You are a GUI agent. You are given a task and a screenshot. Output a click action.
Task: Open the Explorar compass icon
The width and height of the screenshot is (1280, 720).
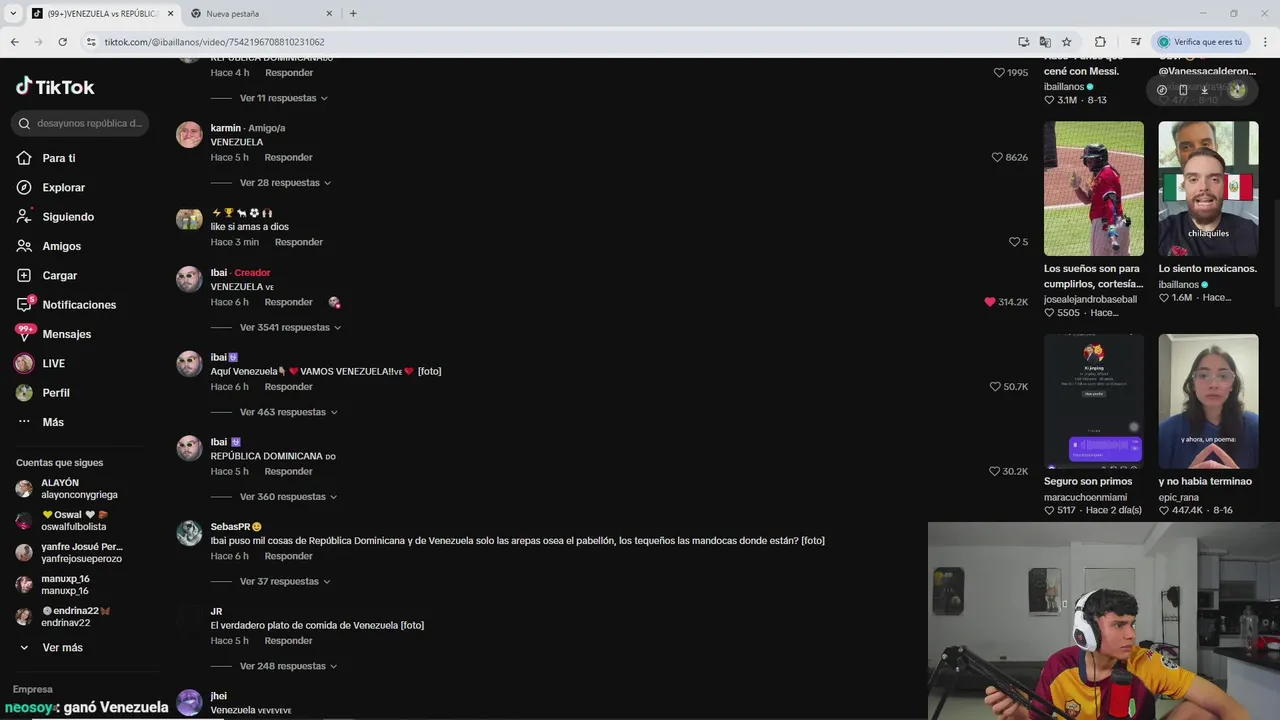click(x=24, y=187)
